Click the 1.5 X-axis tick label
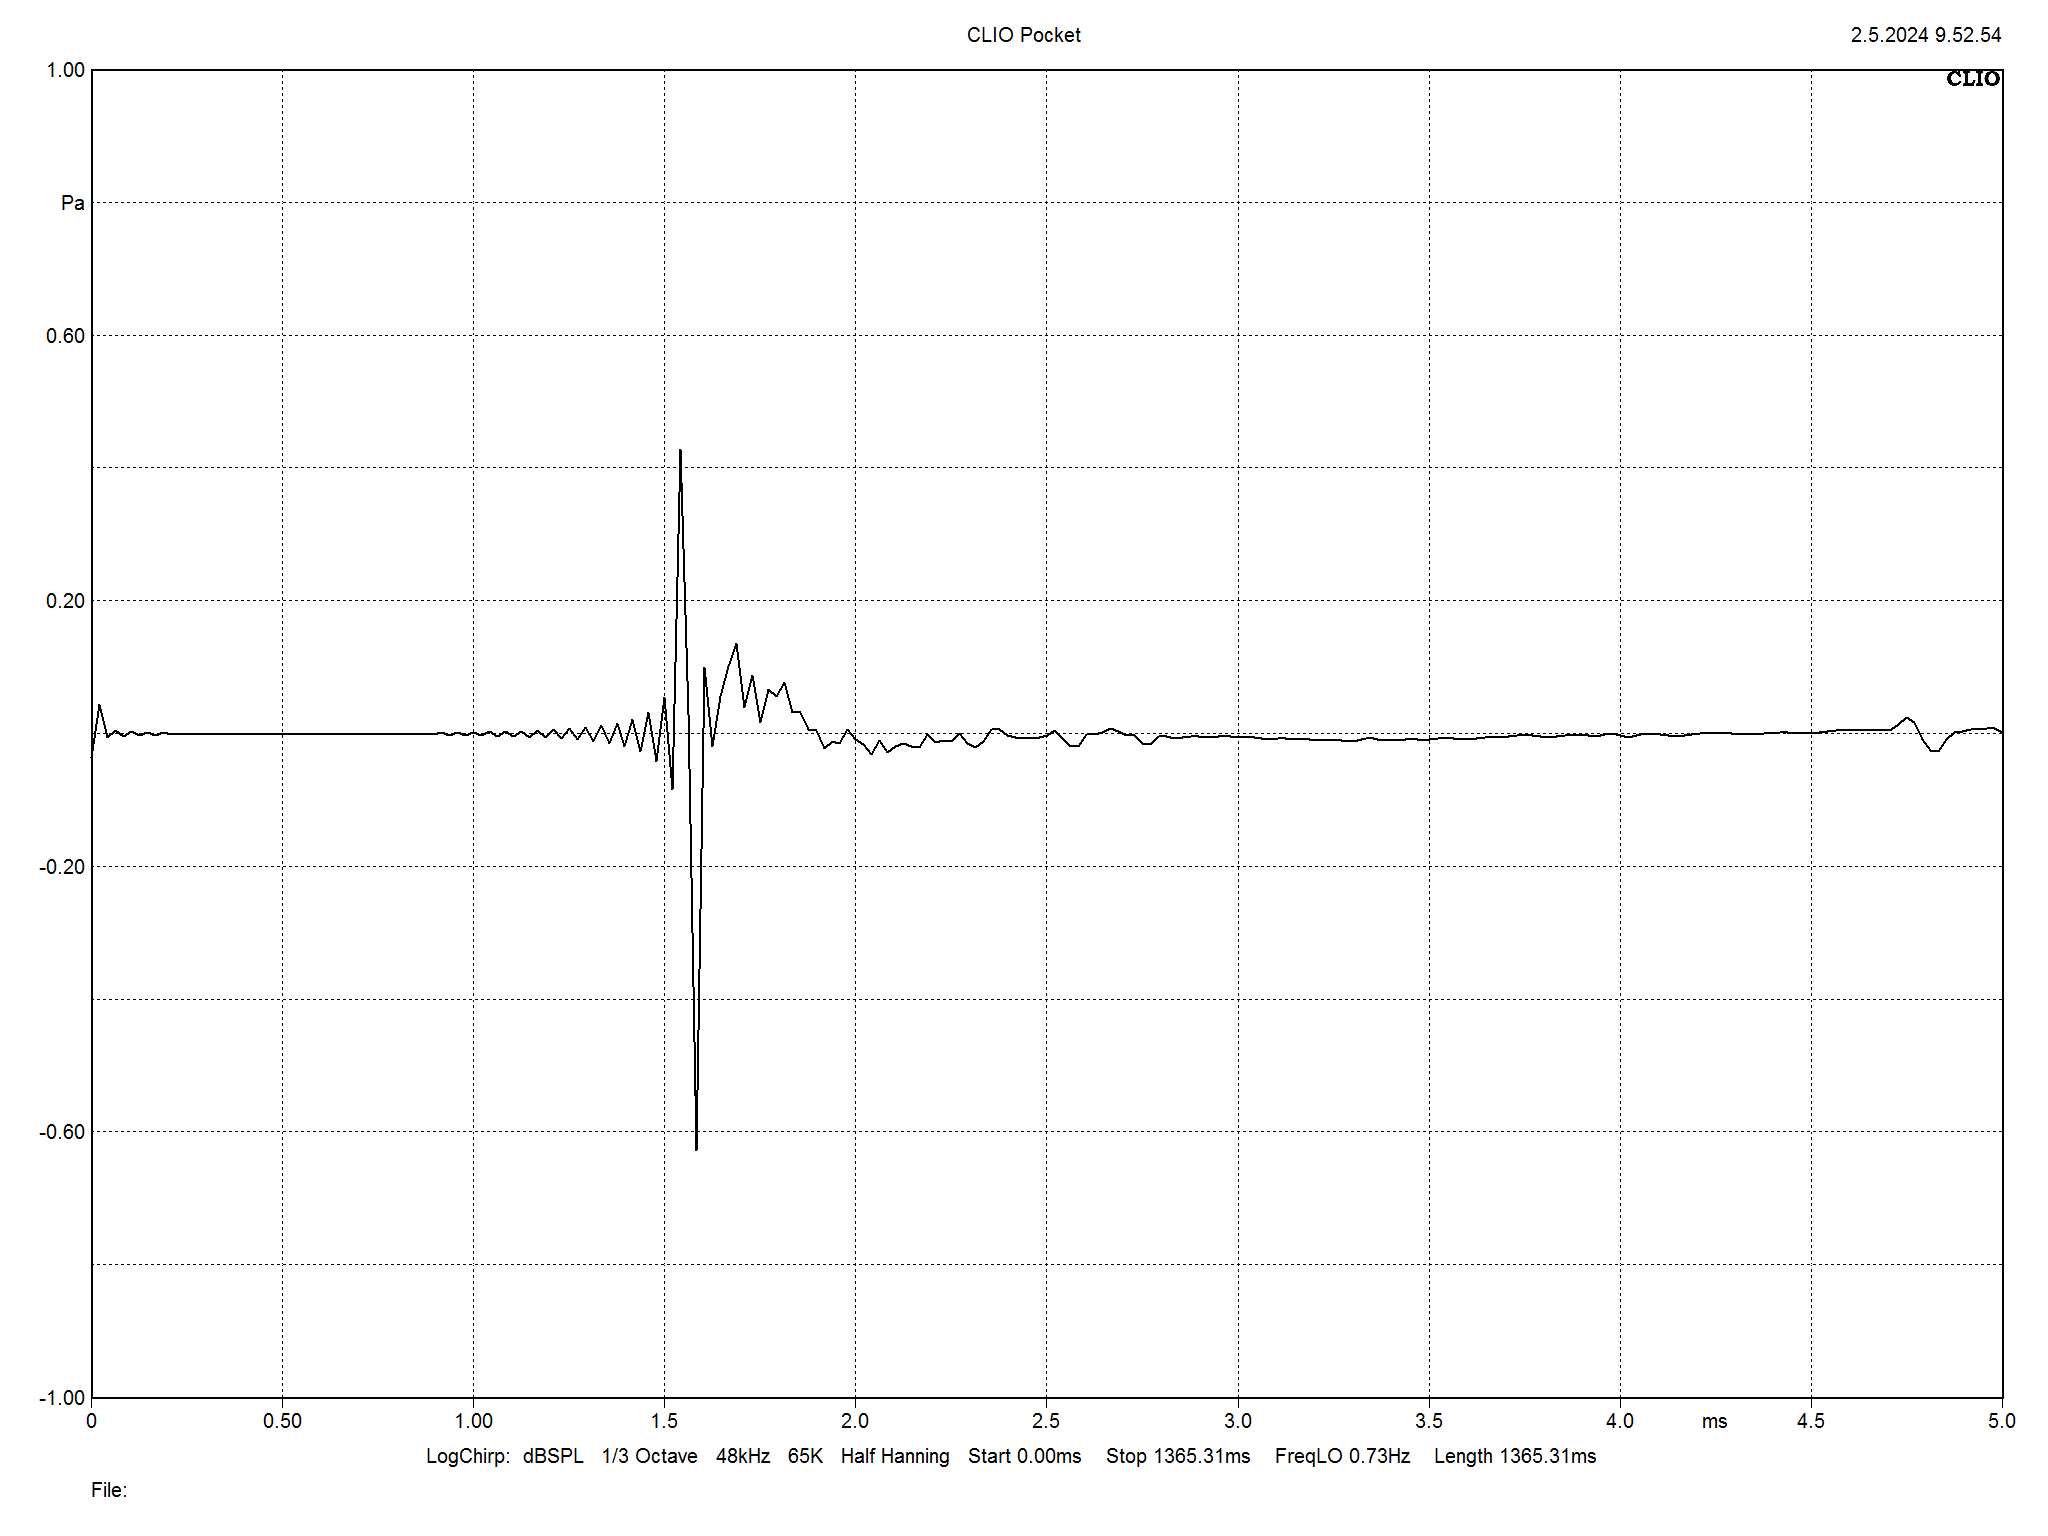Screen dimensions: 2048x1536 [x=664, y=1421]
